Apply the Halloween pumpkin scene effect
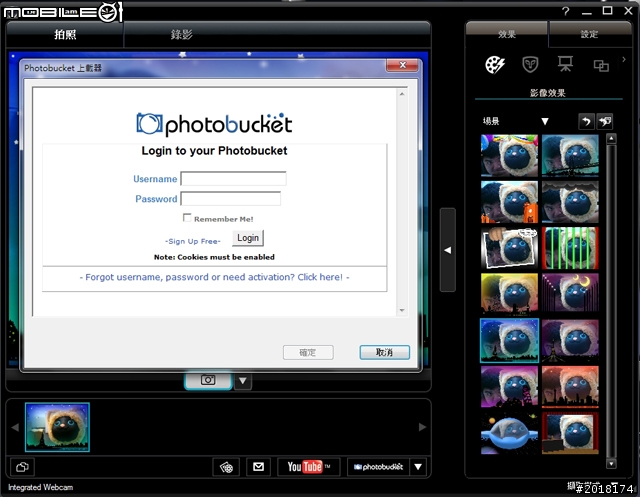The image size is (640, 497). pyautogui.click(x=509, y=202)
